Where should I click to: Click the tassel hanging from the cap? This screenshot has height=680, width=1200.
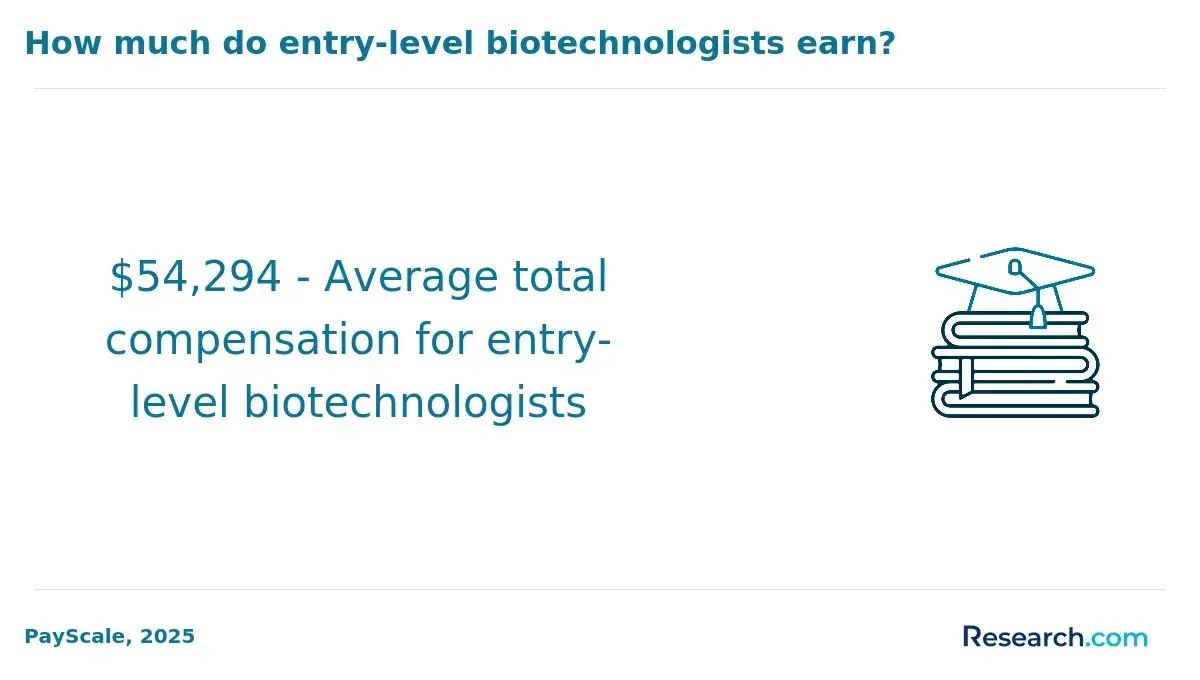tap(1038, 310)
